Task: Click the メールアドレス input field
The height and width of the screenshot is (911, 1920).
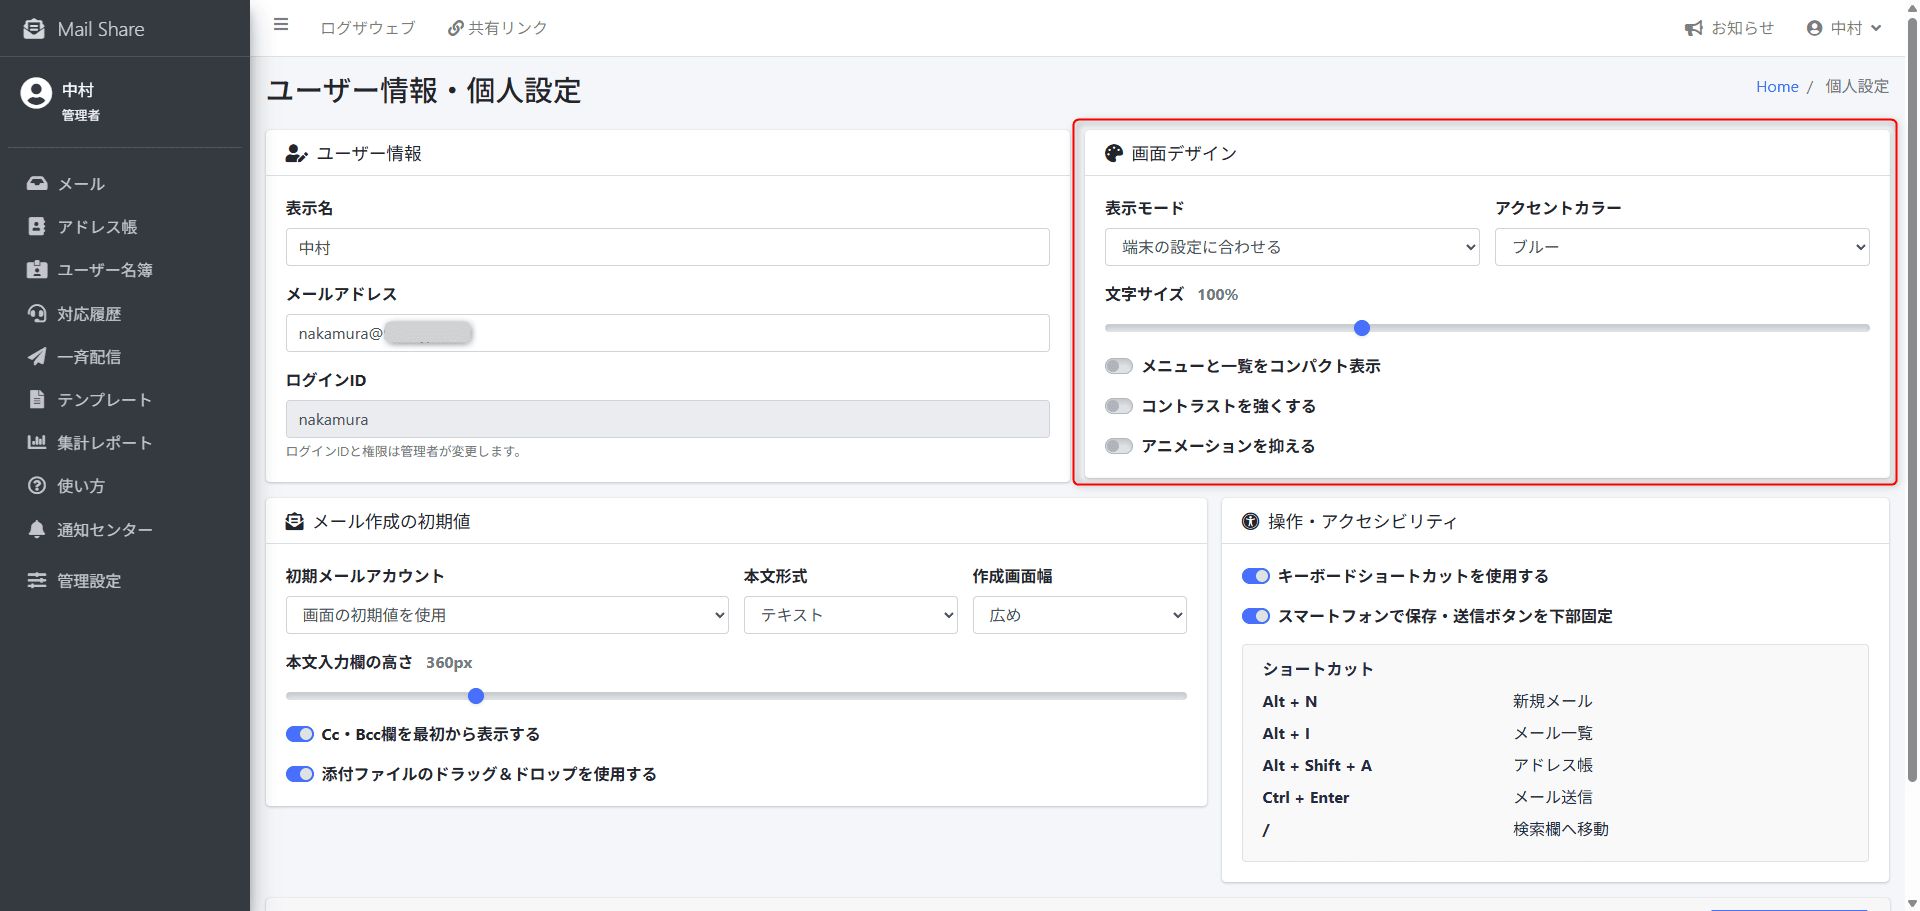Action: (x=668, y=333)
